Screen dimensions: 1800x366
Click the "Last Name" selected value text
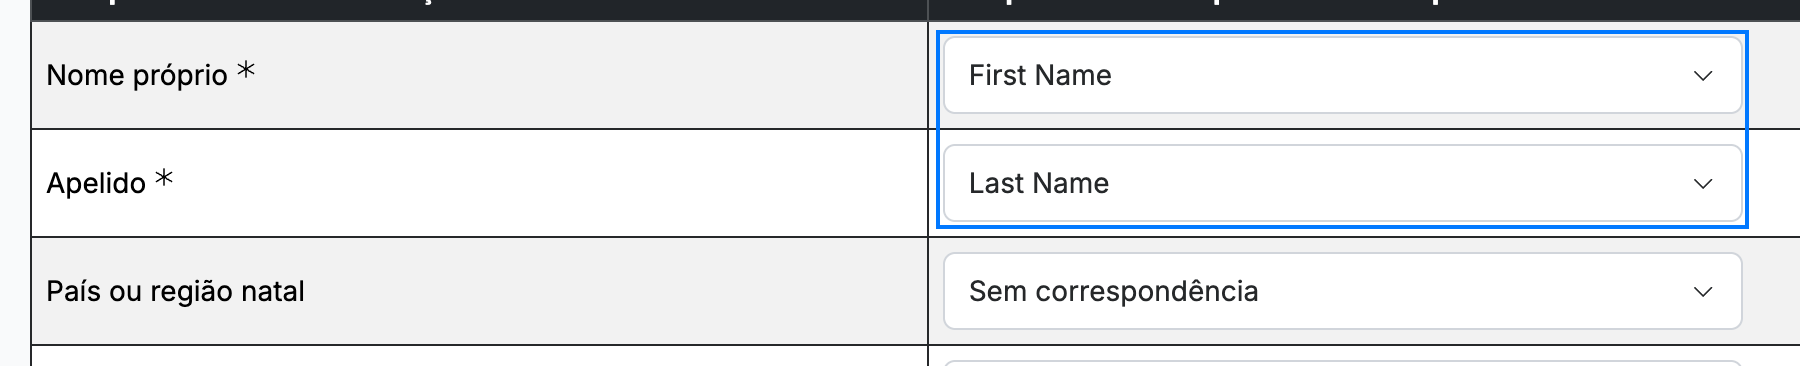(1039, 183)
